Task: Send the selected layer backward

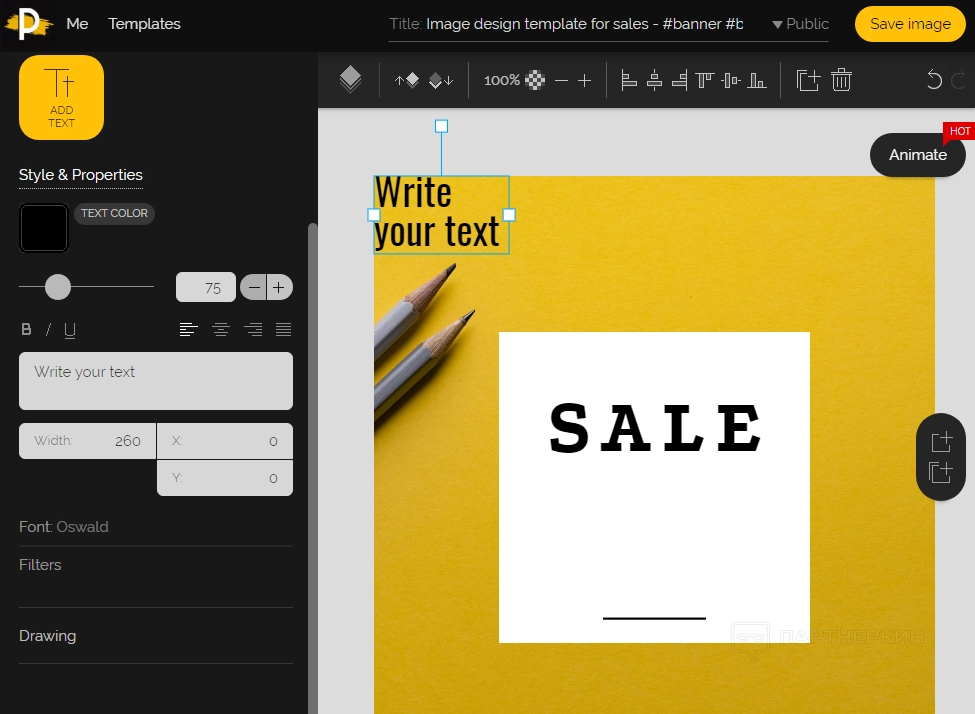Action: (x=441, y=81)
